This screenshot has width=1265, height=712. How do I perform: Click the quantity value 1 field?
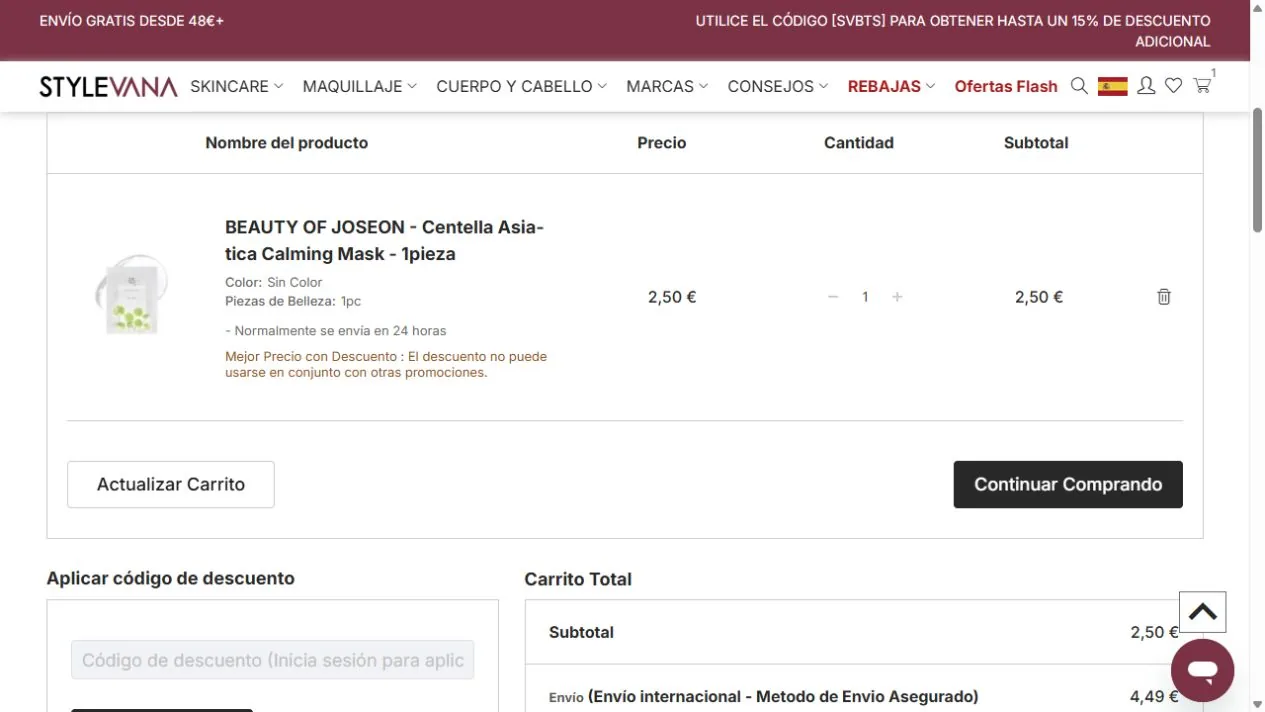coord(865,297)
